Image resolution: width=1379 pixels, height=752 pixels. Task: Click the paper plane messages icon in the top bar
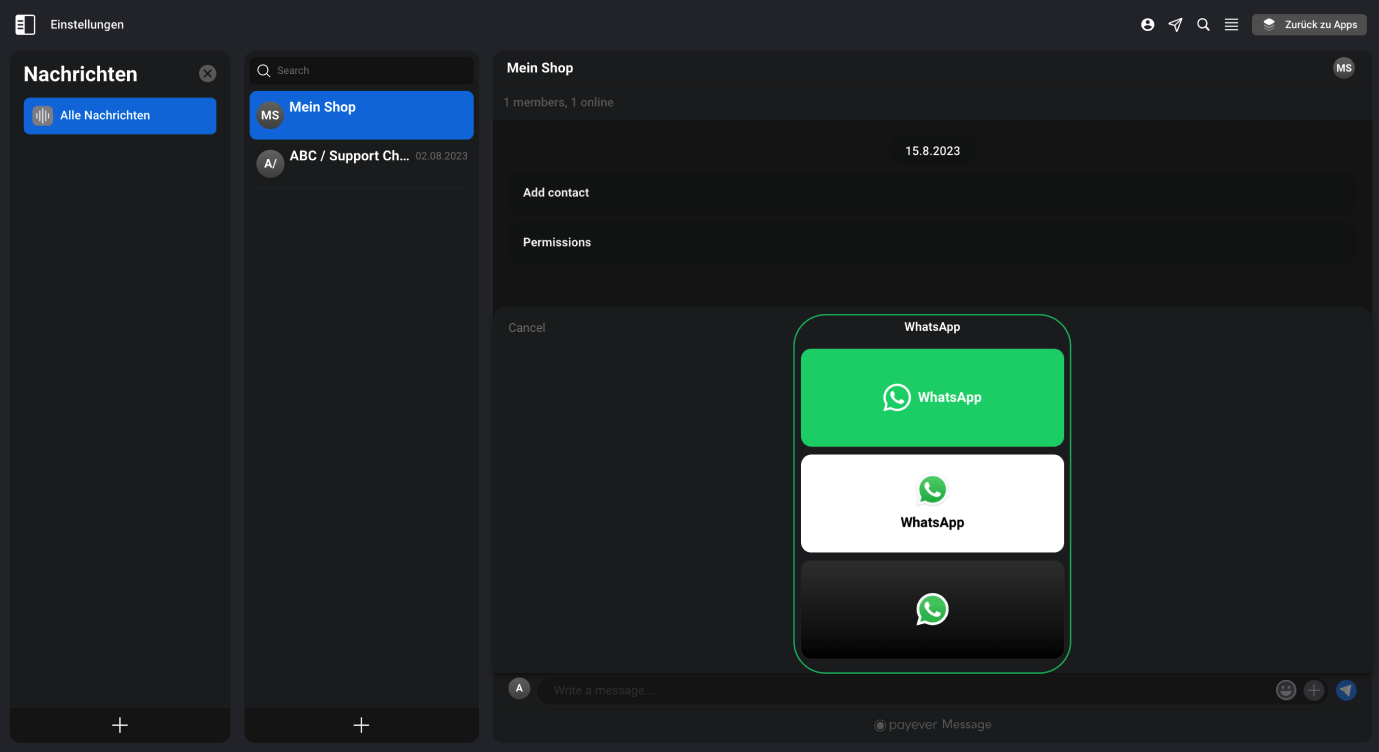pos(1176,25)
